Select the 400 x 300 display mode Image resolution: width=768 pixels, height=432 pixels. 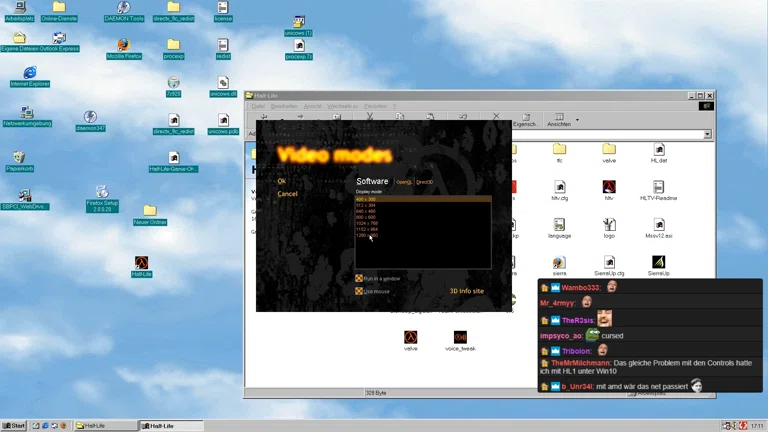tap(423, 199)
